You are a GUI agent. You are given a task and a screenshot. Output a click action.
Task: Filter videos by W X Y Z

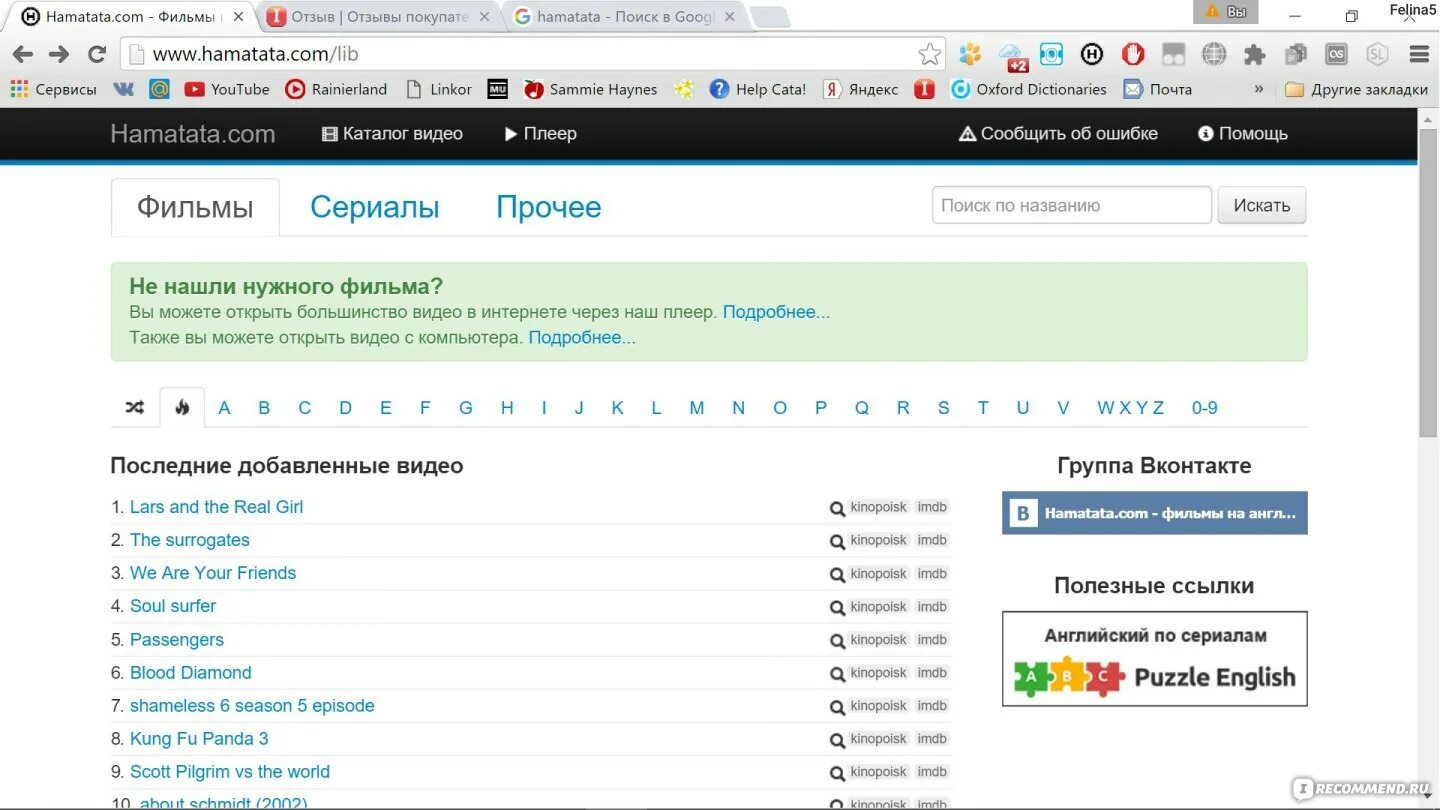1131,407
